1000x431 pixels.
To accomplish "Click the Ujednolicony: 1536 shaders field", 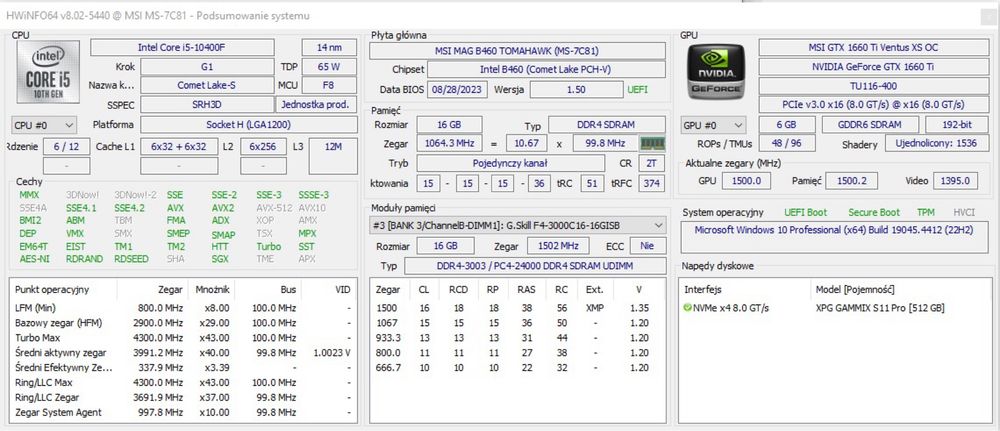I will coord(936,143).
